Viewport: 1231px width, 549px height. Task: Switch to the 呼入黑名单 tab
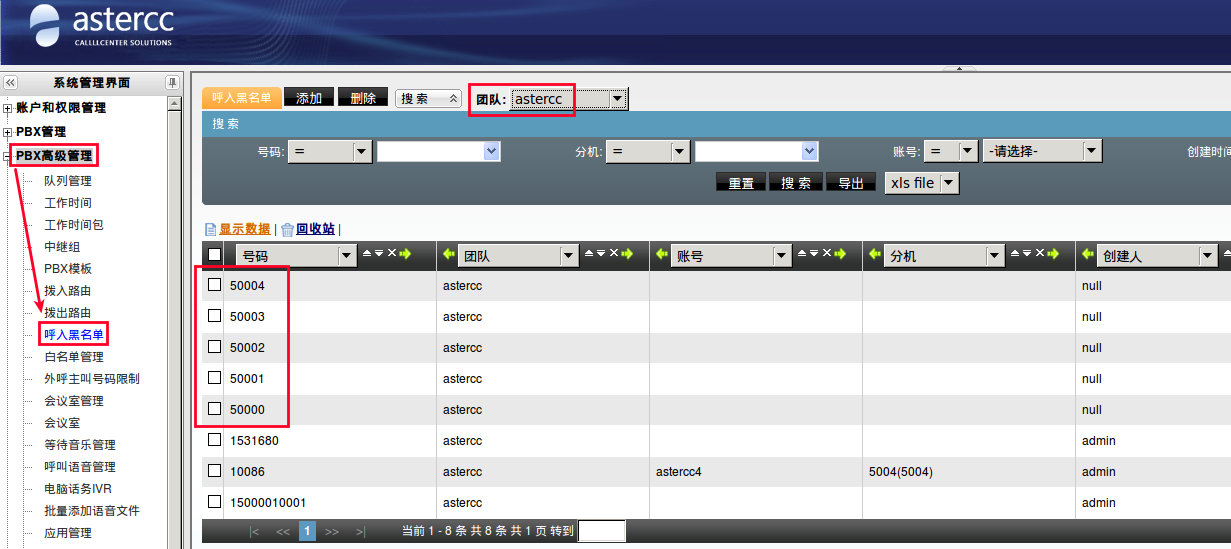pos(242,98)
